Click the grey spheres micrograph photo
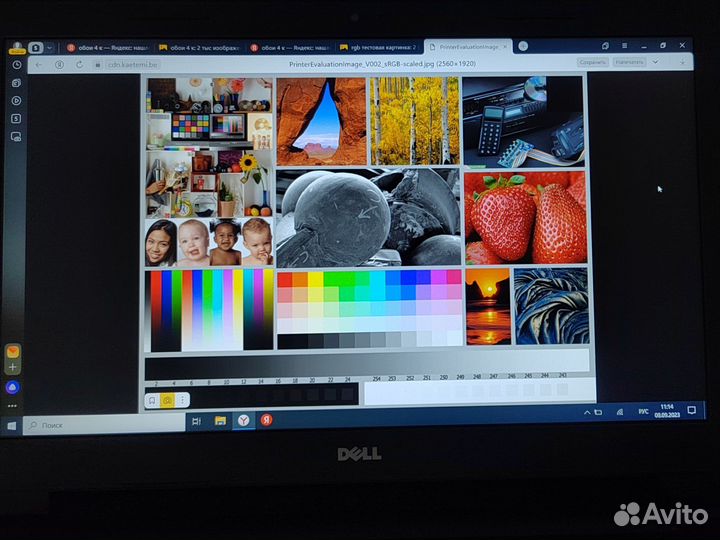The image size is (720, 540). click(x=368, y=218)
